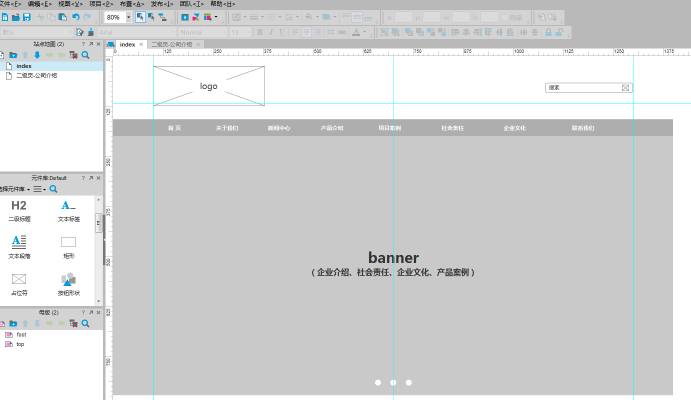691x400 pixels.
Task: Preview the prototype with the play icon
Action: point(185,17)
